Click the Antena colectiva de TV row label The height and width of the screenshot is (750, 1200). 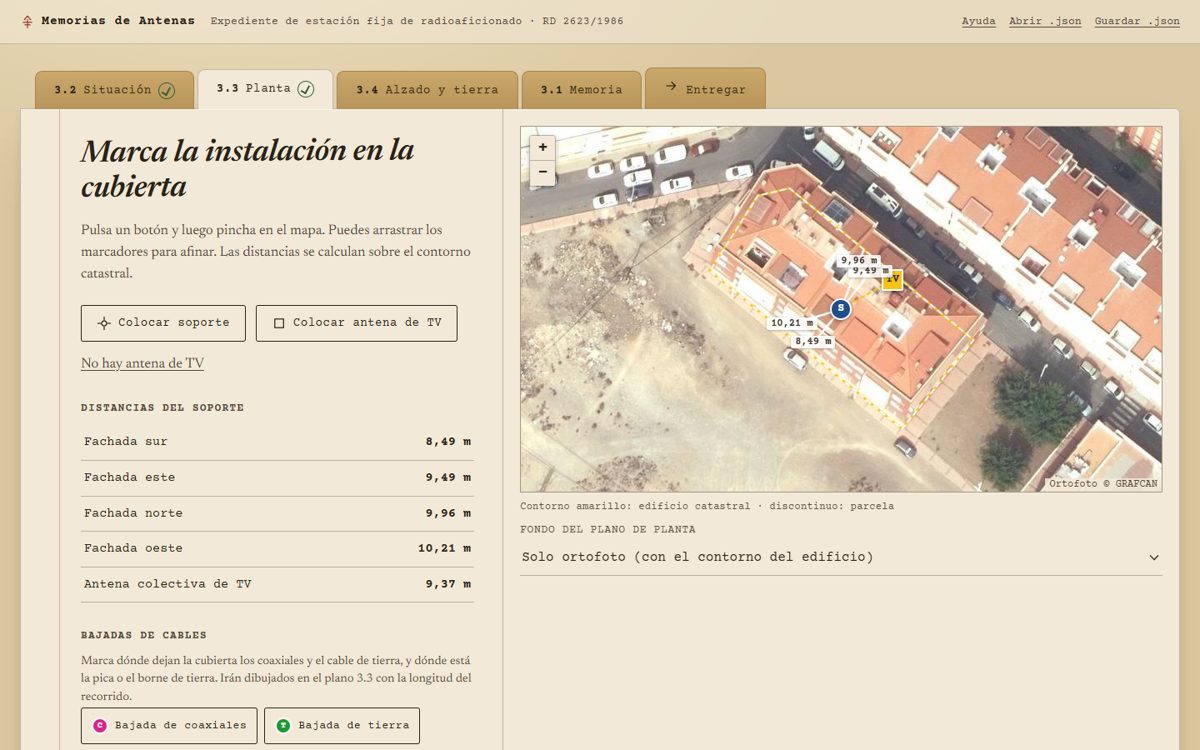point(168,584)
